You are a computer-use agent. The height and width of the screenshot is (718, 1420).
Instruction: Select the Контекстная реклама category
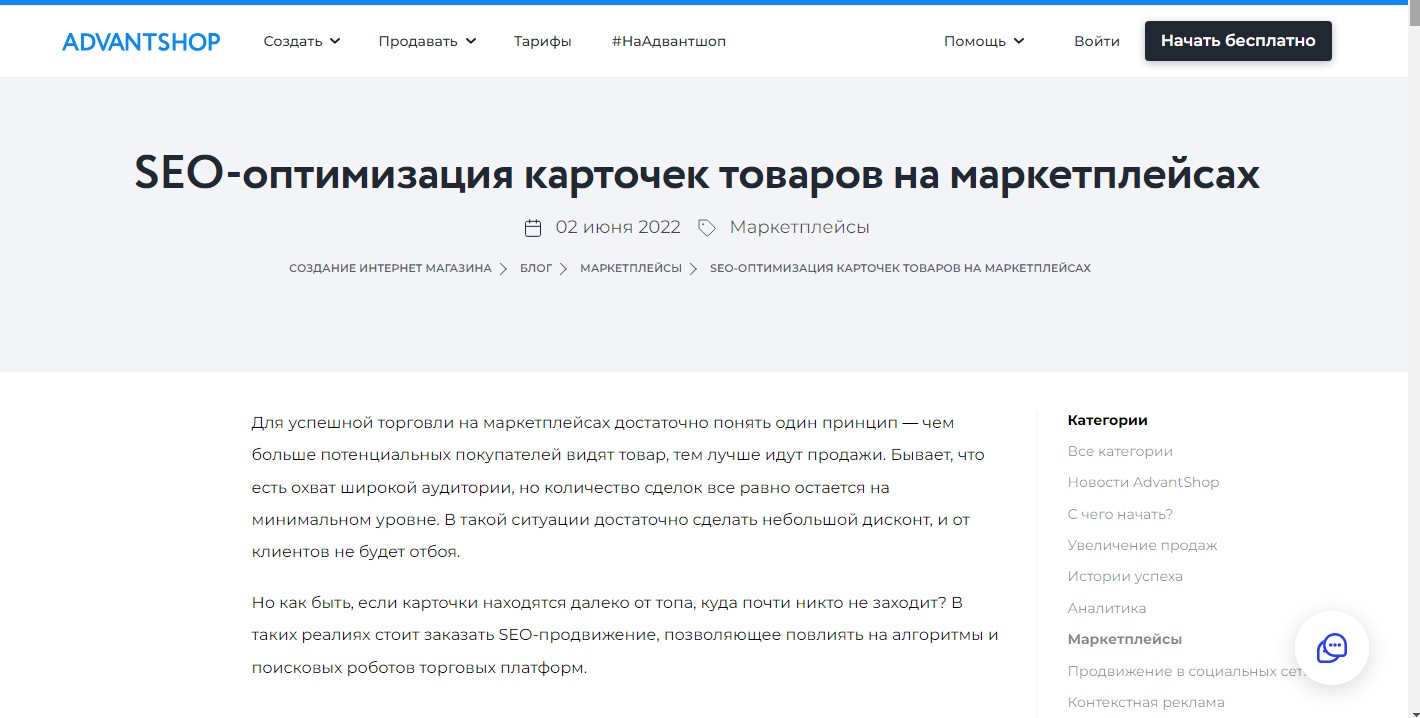tap(1146, 702)
